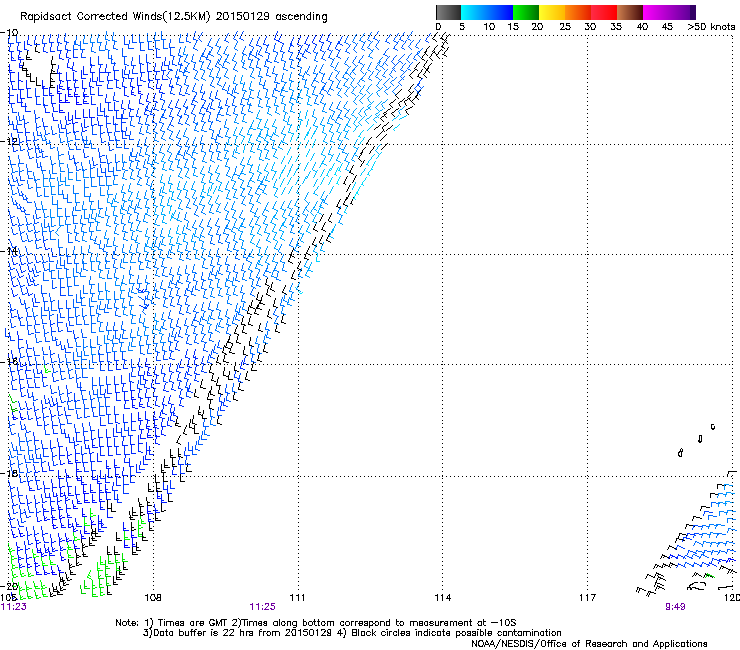The image size is (740, 650).
Task: Pick the cyan segment of the color bar
Action: (x=474, y=12)
